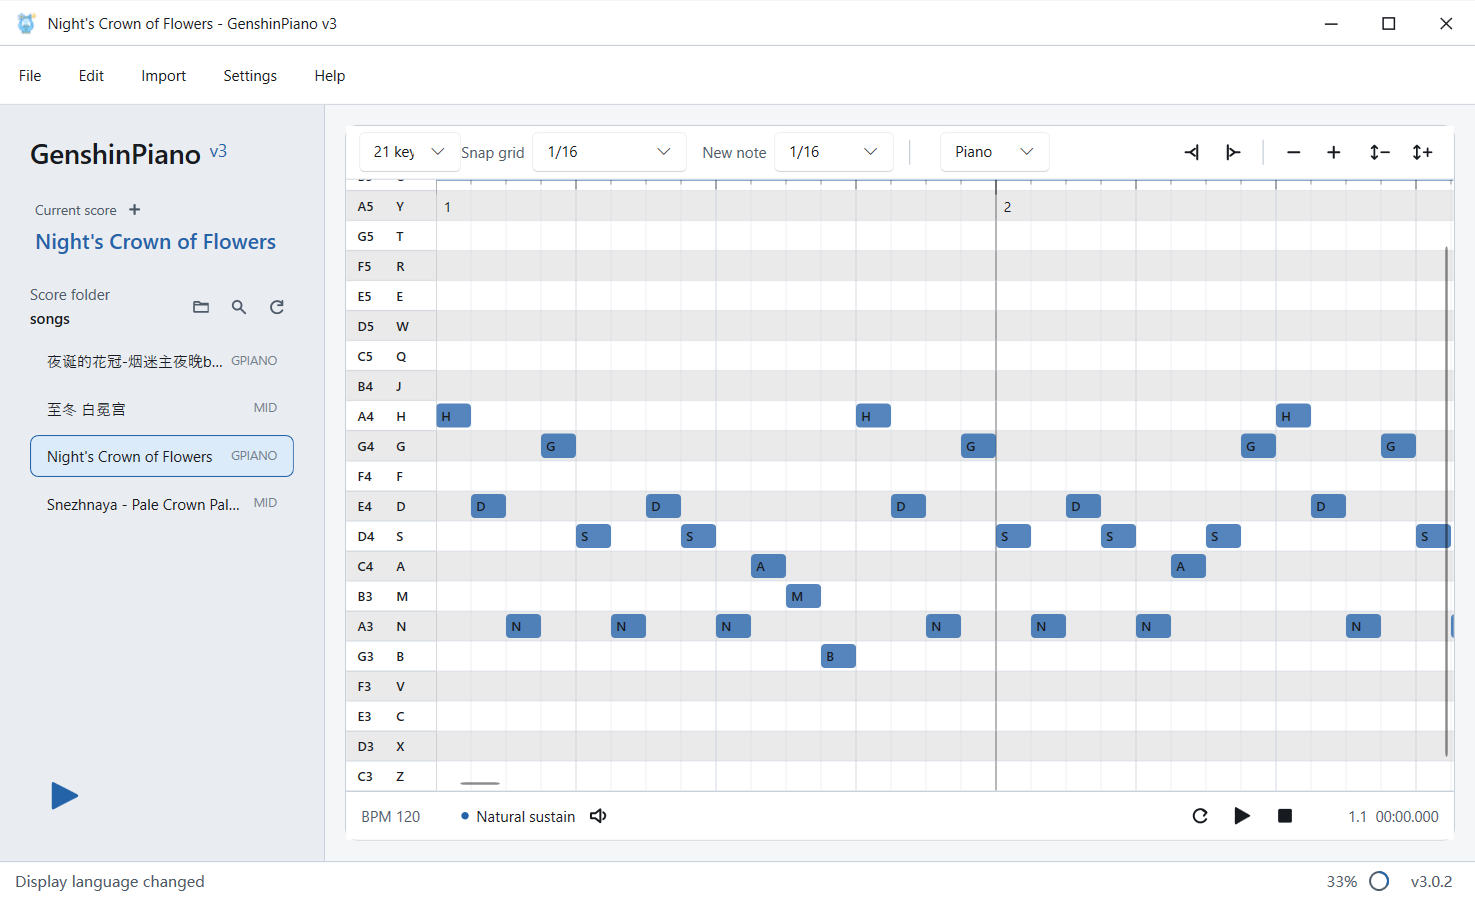Click the measure 1 marker
This screenshot has width=1475, height=900.
point(447,207)
